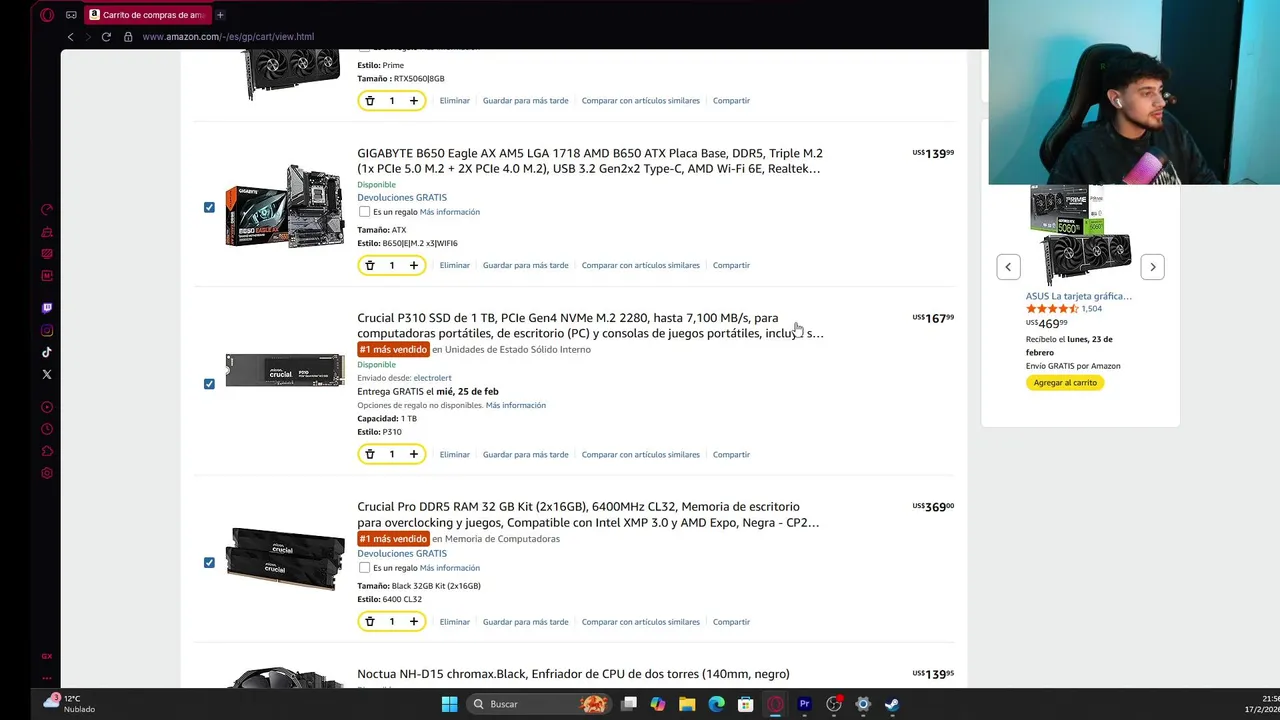This screenshot has width=1280, height=720.
Task: Mark GIGABYTE B650 as a gift
Action: (x=364, y=212)
